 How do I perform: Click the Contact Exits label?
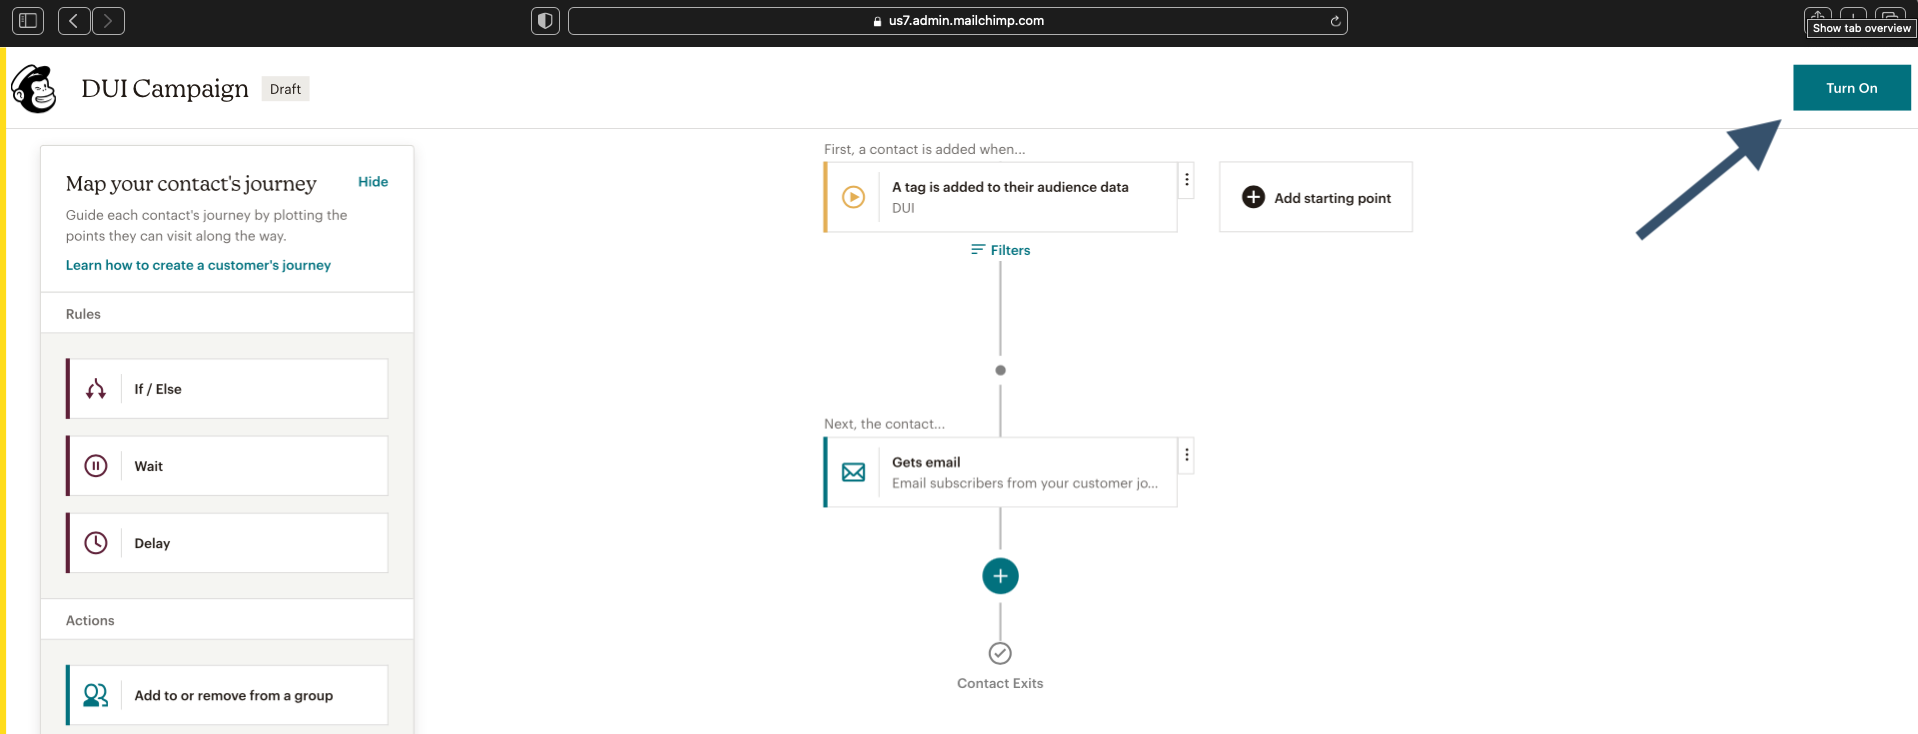pos(1000,683)
